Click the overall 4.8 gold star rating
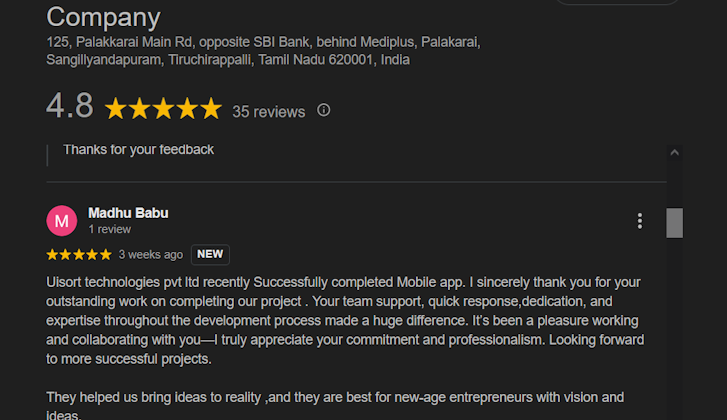The image size is (727, 420). pyautogui.click(x=163, y=109)
